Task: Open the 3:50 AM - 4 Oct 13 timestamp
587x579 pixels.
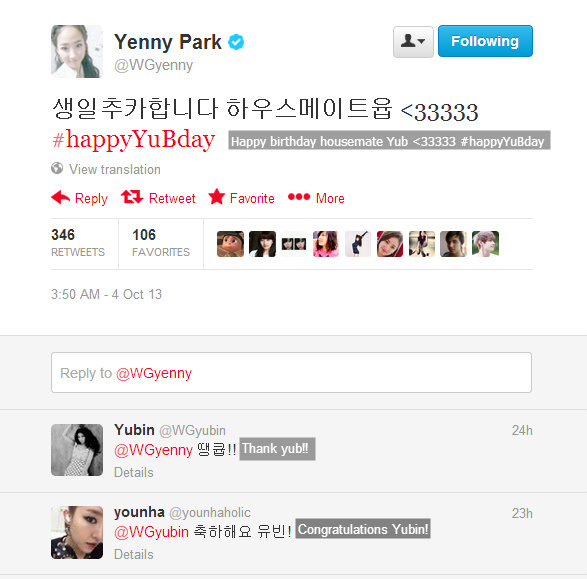Action: tap(106, 294)
